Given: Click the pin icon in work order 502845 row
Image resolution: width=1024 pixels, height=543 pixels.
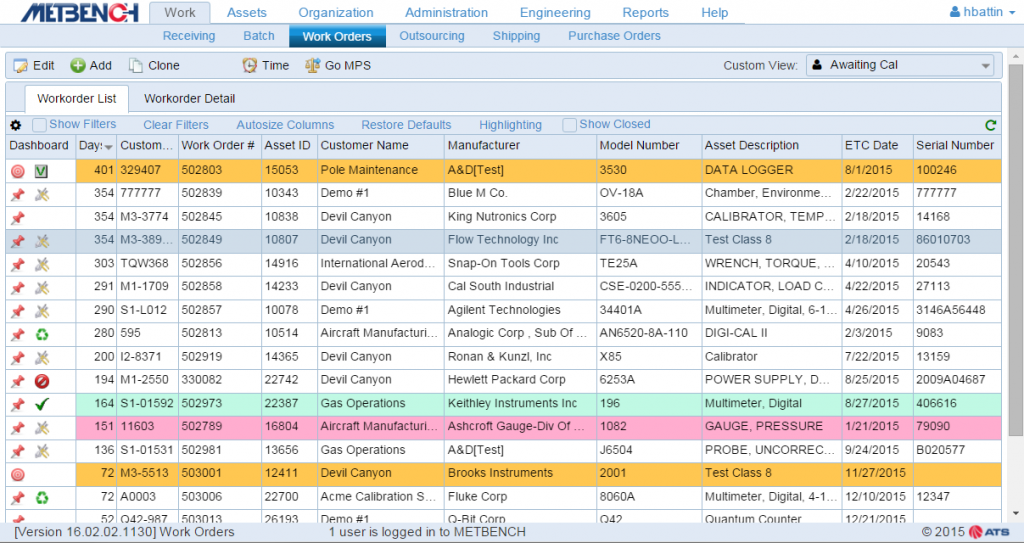Looking at the screenshot, I should pyautogui.click(x=18, y=218).
